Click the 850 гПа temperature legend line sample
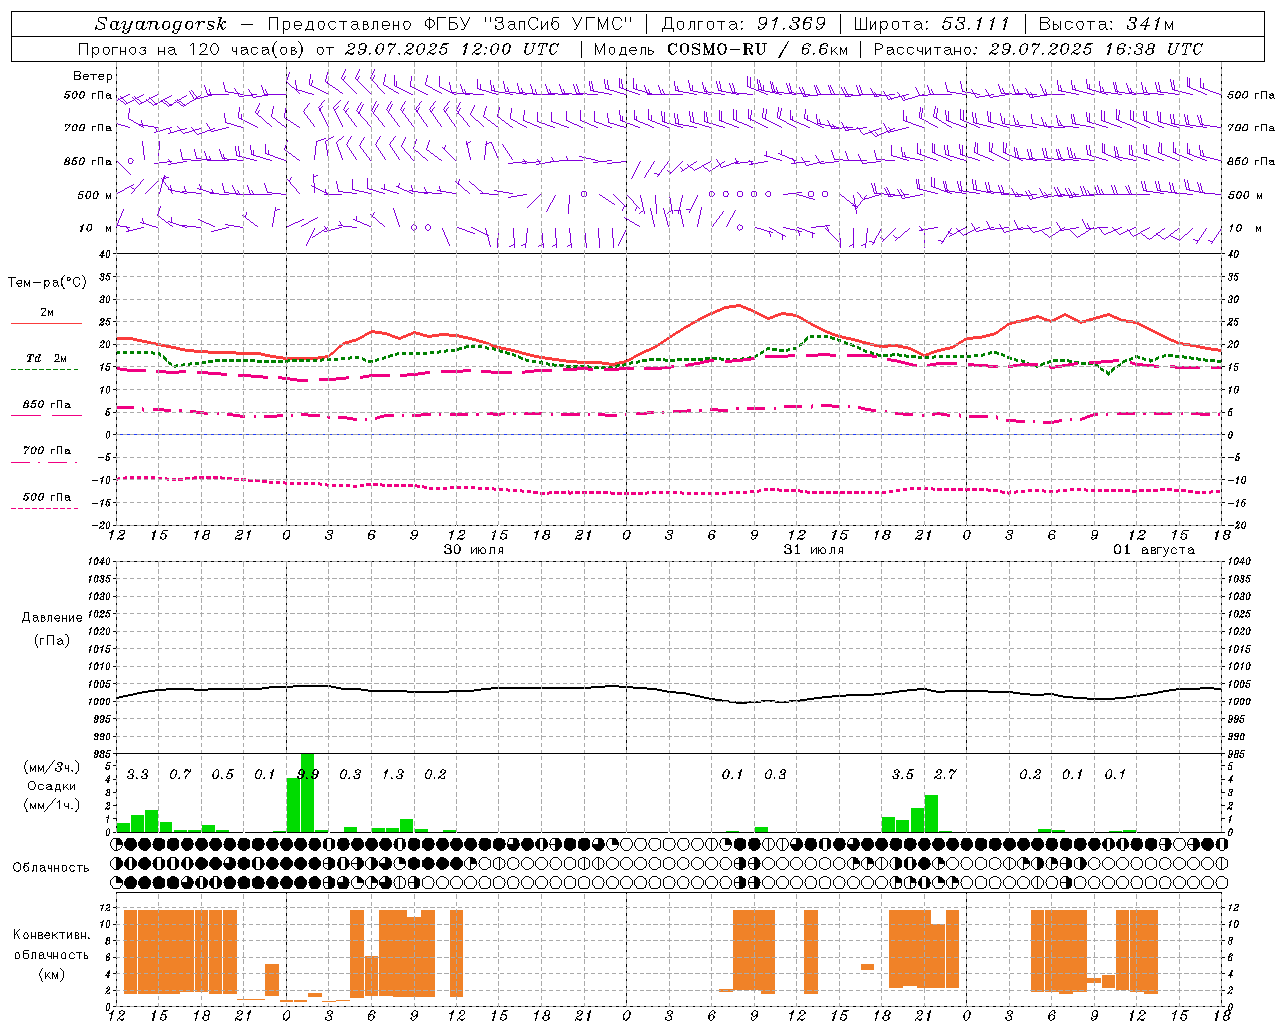The height and width of the screenshot is (1024, 1280). pyautogui.click(x=46, y=415)
